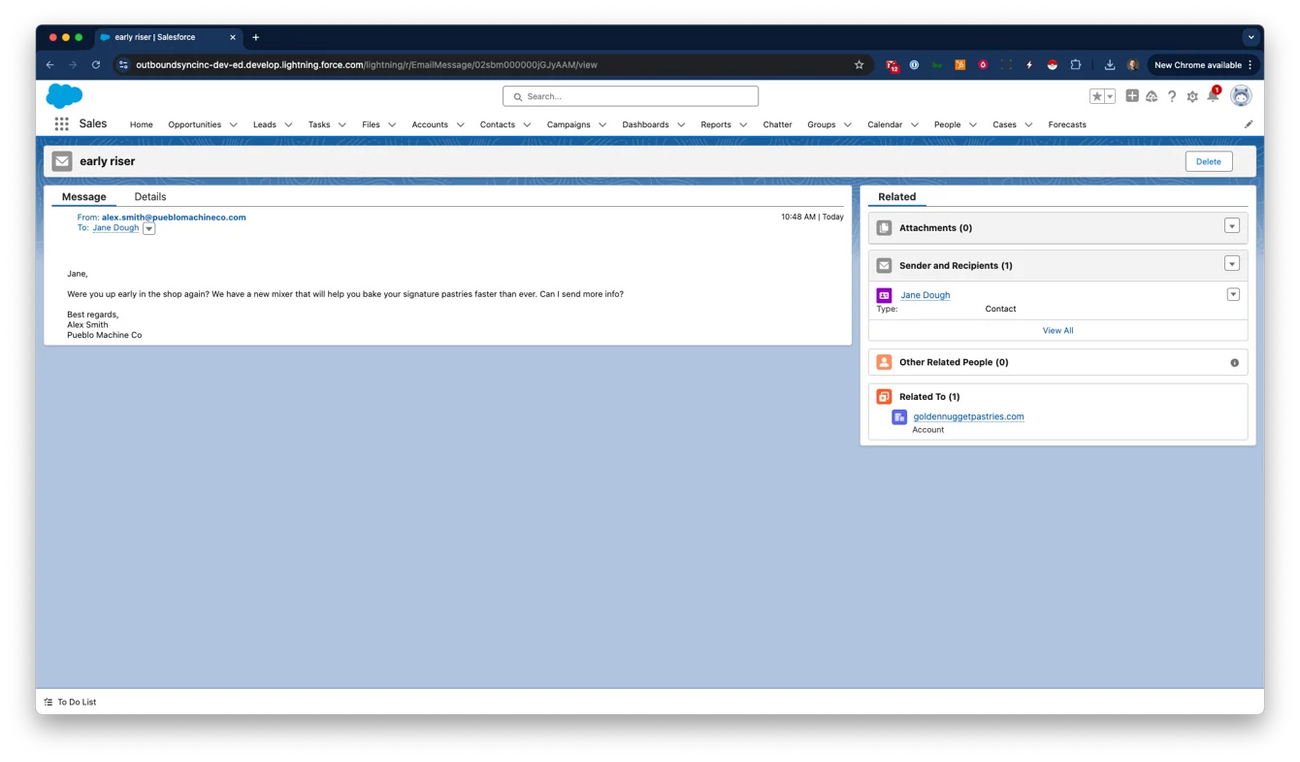Bookmark this page with the browser star
1300x762 pixels.
point(858,64)
